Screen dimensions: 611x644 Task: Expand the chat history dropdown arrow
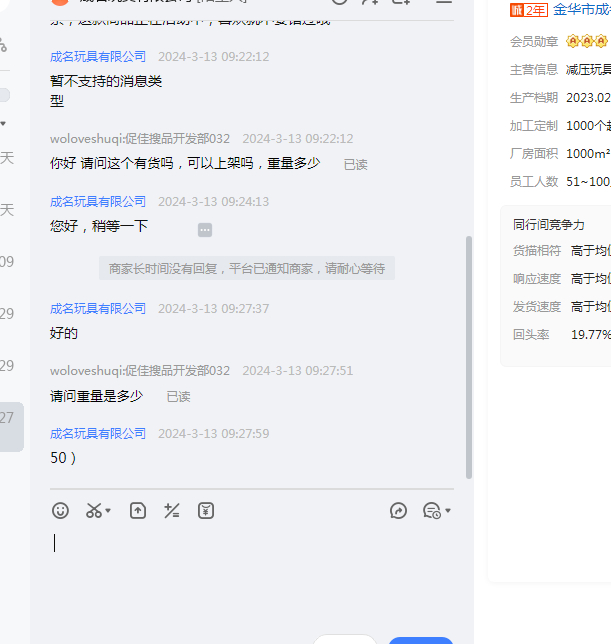[448, 511]
